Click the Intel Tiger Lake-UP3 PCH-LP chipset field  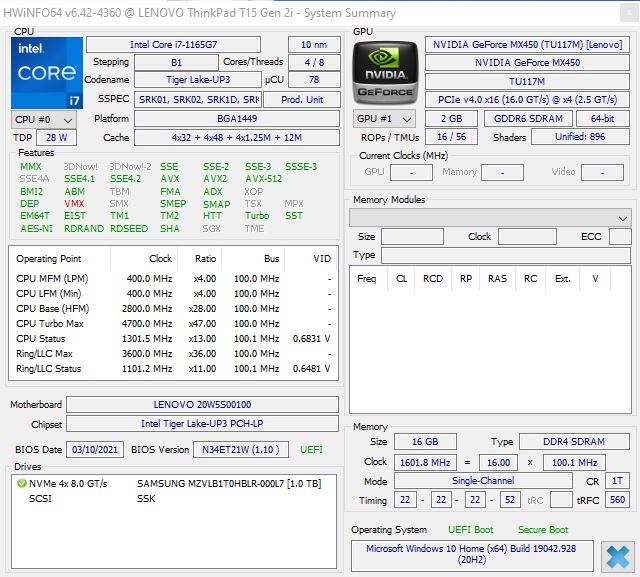[x=202, y=424]
